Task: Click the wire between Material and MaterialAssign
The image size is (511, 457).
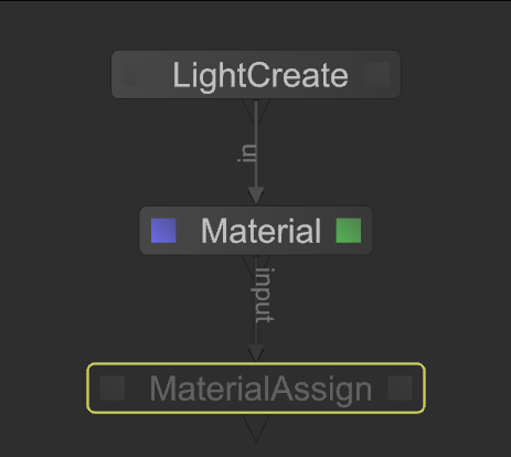Action: tap(256, 333)
